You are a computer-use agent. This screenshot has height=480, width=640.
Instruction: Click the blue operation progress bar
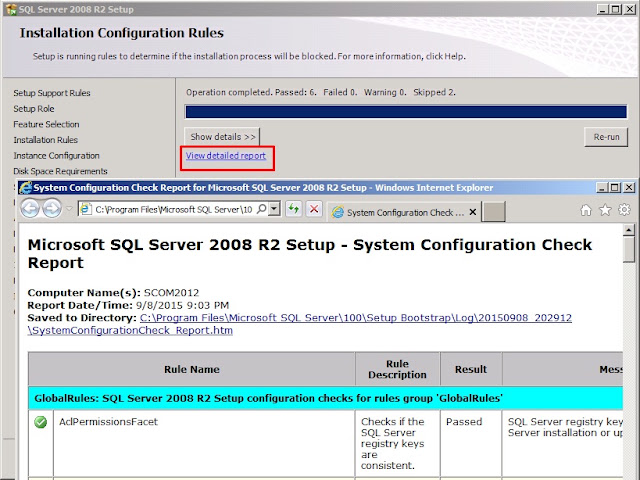coord(406,111)
